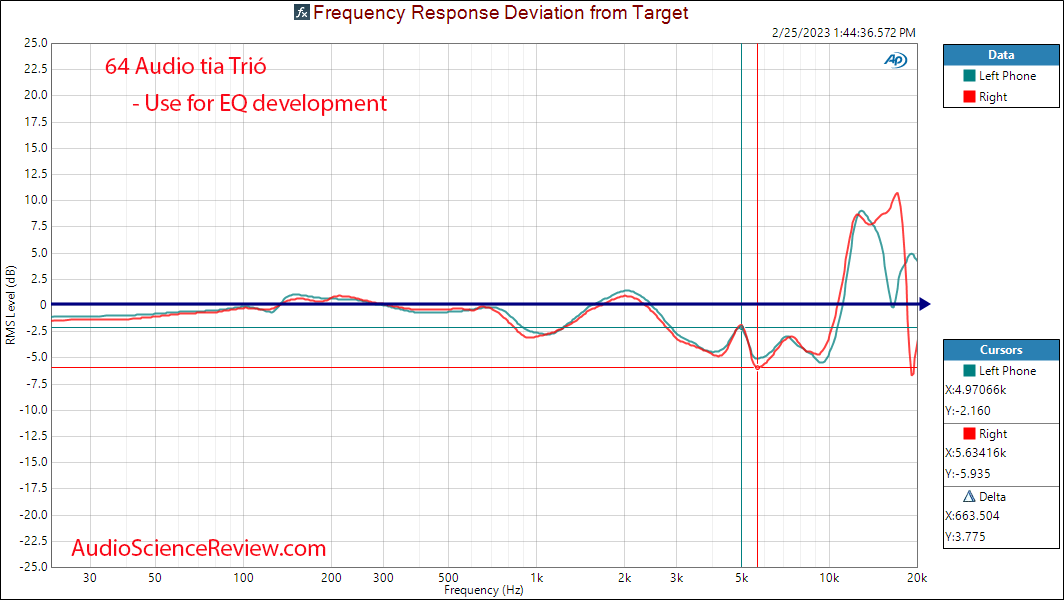
Task: Click the graph title Frequency Response Deviation from Target
Action: coord(501,12)
